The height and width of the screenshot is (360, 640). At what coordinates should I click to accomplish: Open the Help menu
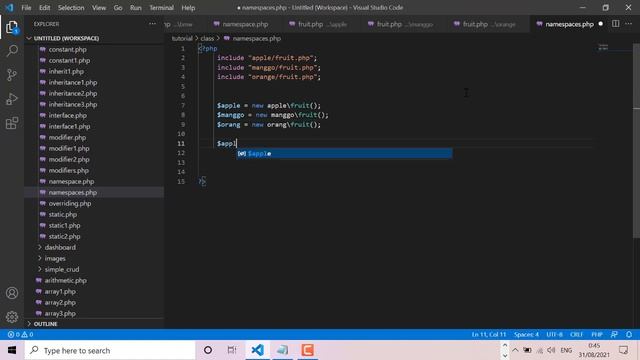188,8
